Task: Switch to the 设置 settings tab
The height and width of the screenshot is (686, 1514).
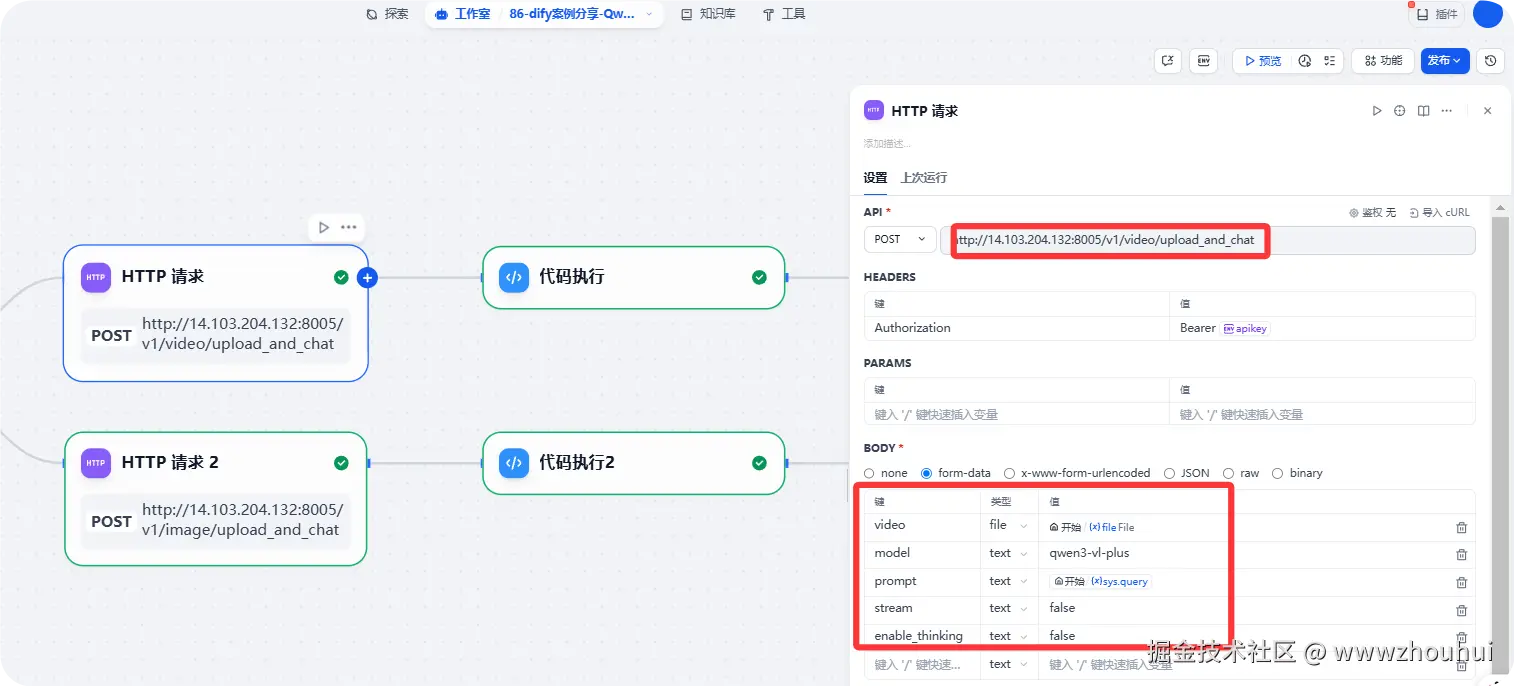Action: coord(875,177)
